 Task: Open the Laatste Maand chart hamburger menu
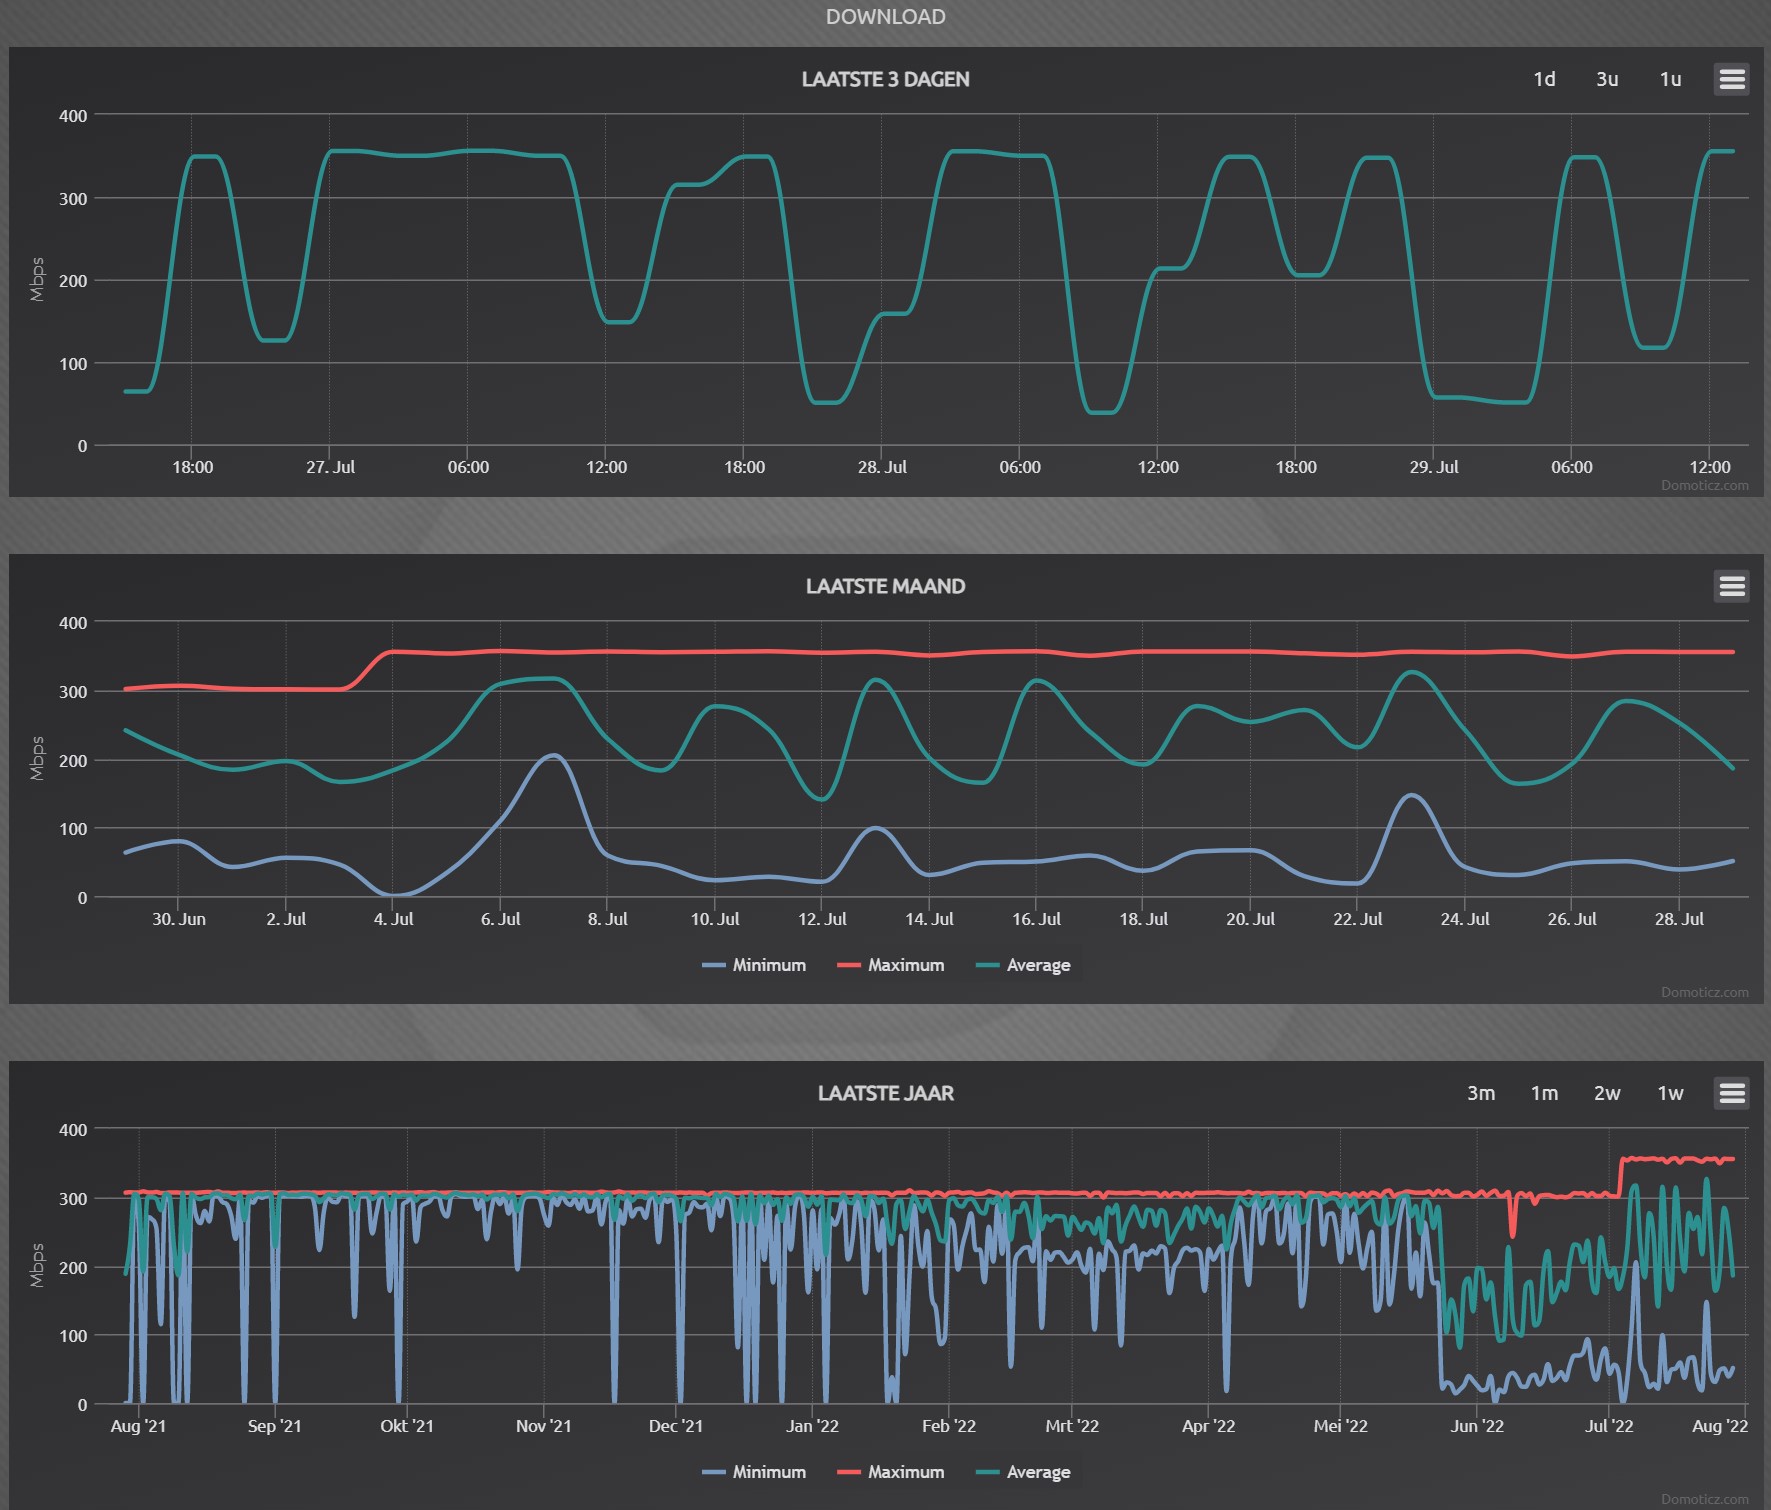click(1732, 586)
